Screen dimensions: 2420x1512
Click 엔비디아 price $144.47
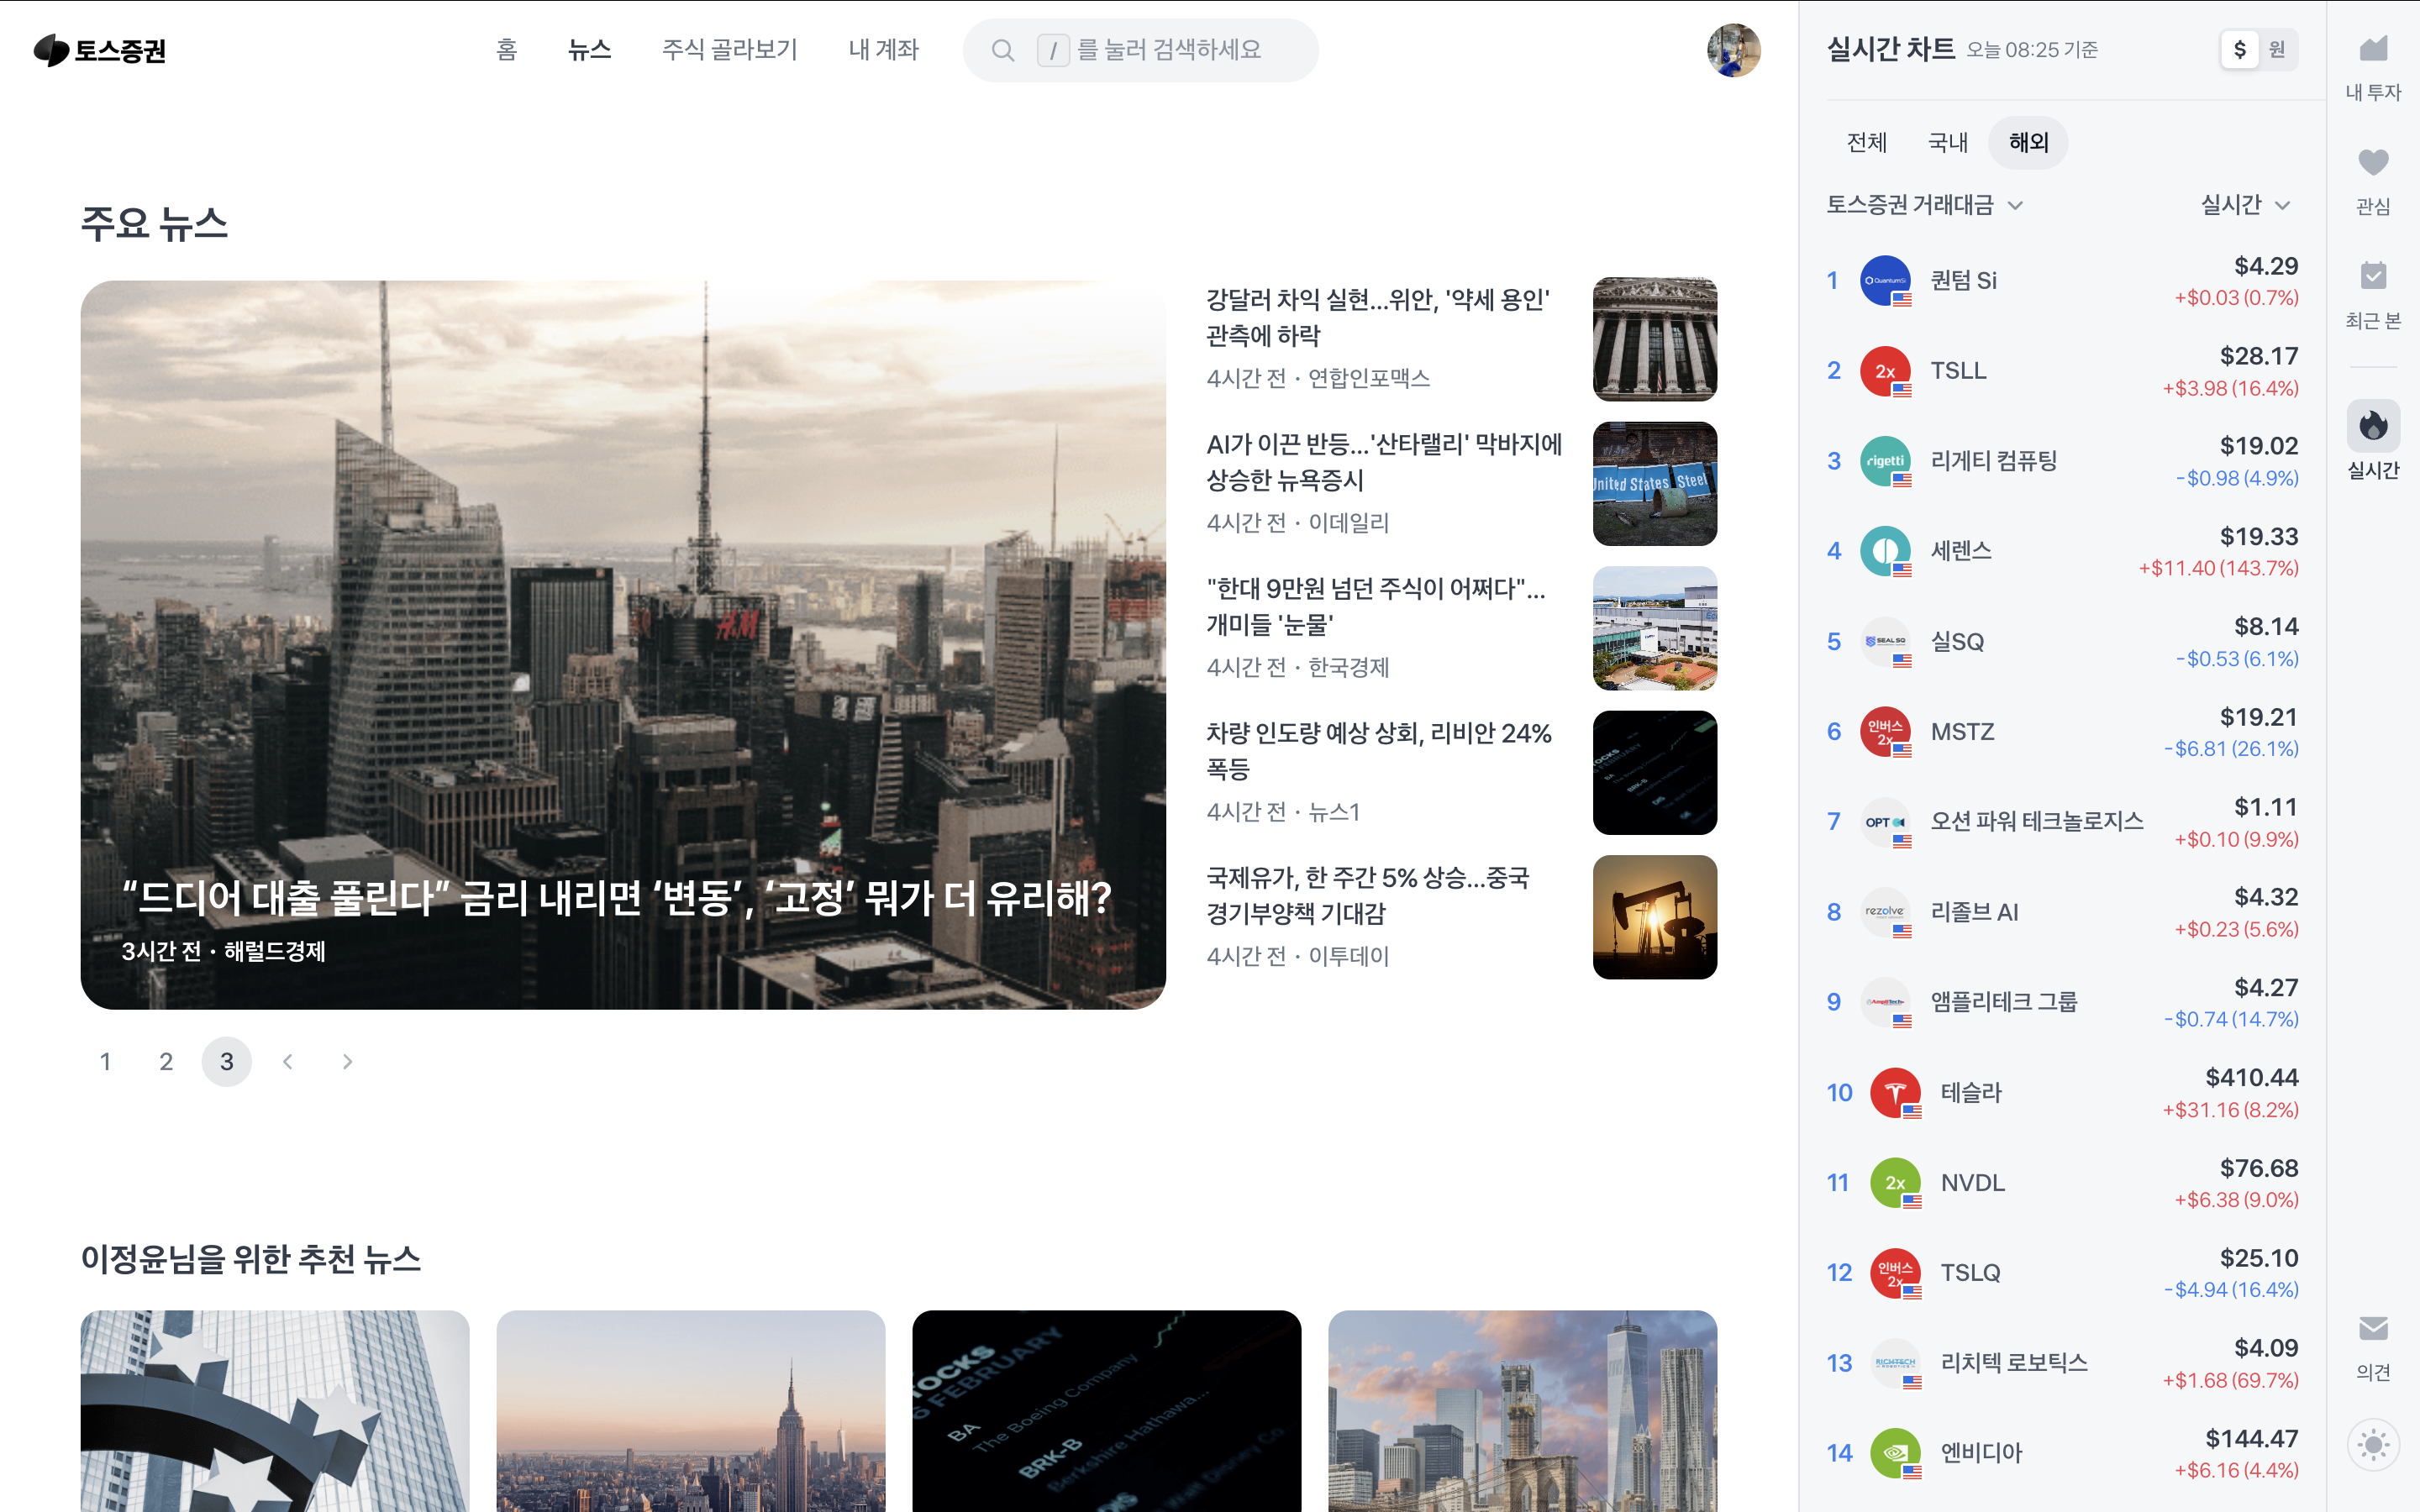(2252, 1439)
